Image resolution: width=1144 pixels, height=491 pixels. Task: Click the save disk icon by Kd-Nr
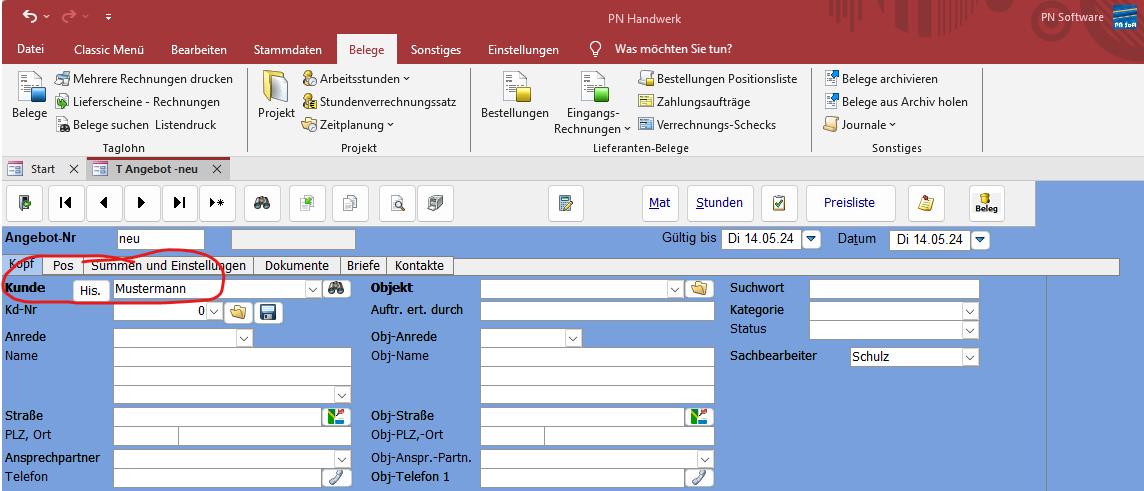tap(268, 312)
